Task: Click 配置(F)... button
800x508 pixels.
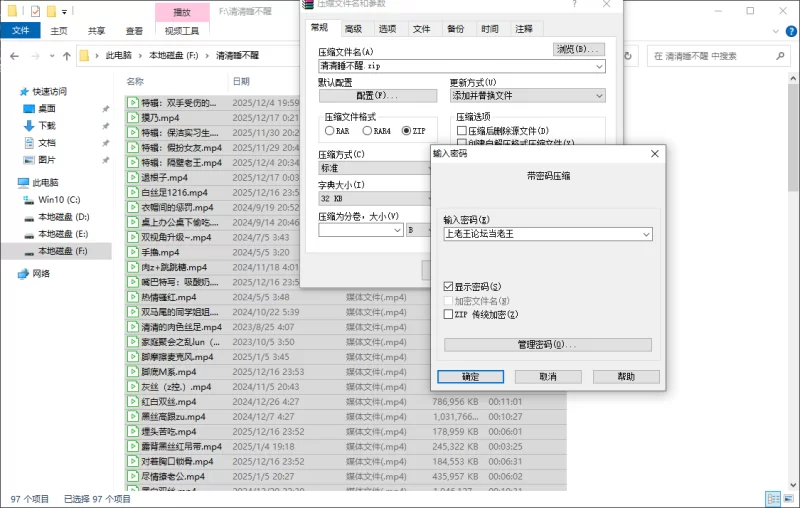Action: coord(378,96)
